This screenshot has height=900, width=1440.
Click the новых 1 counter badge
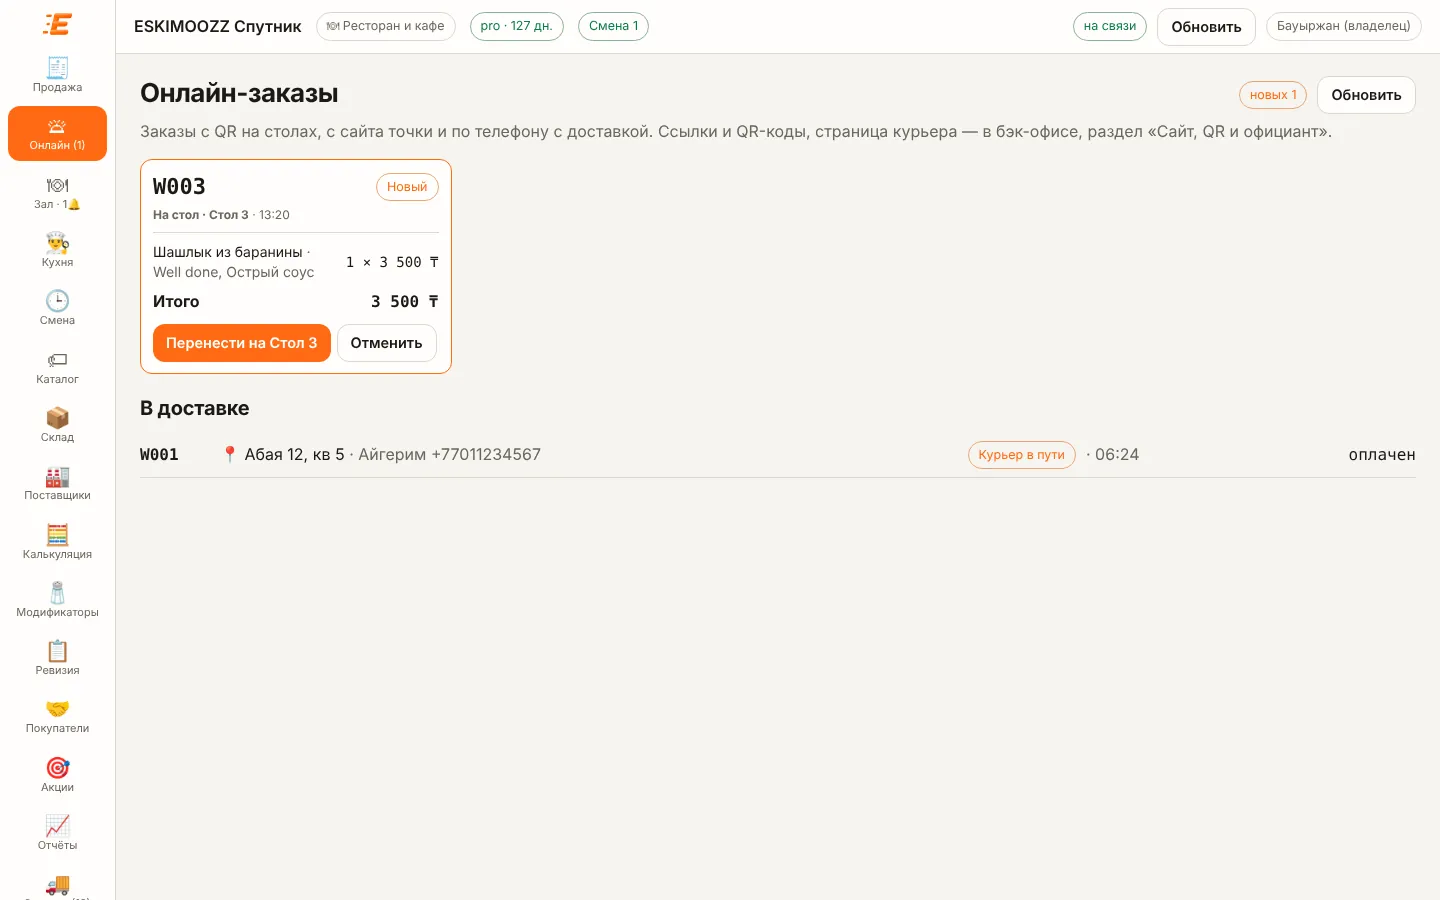click(1273, 95)
